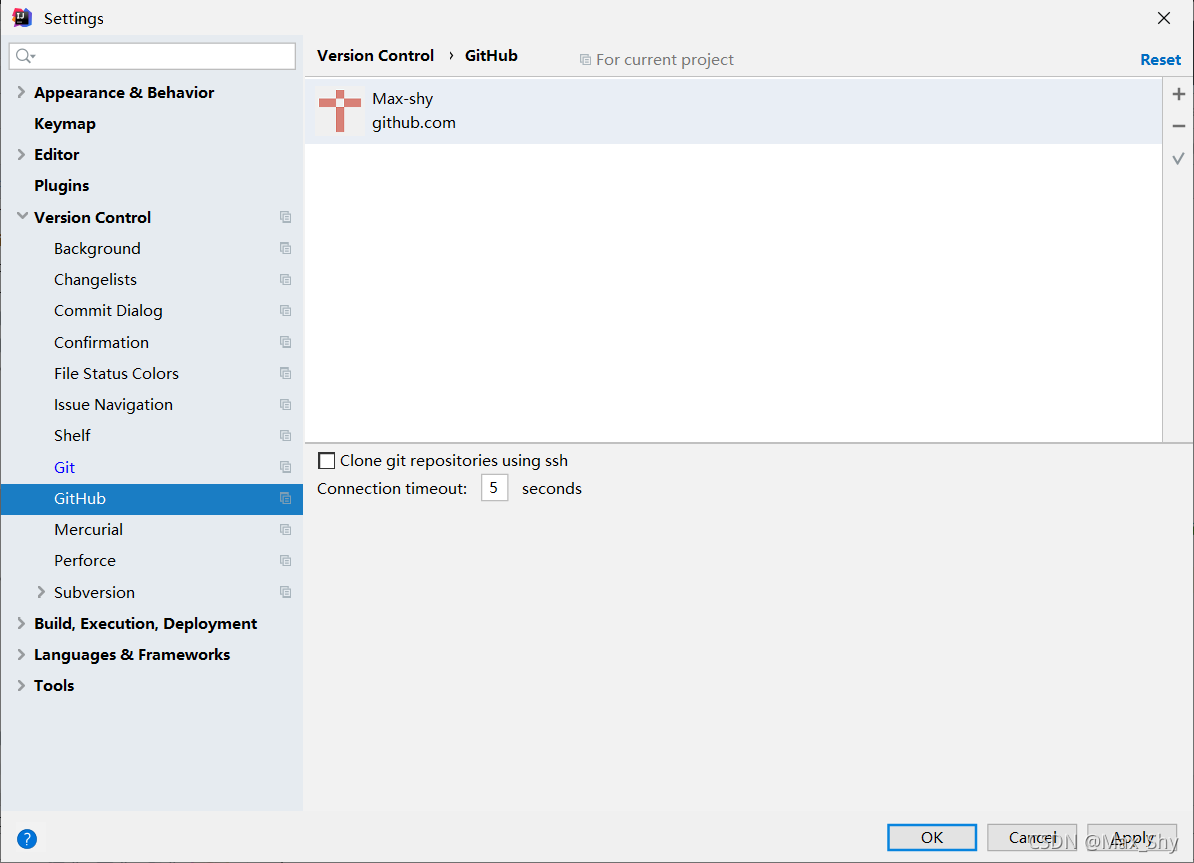
Task: Click project-level icon beside Issue Navigation
Action: tap(286, 404)
